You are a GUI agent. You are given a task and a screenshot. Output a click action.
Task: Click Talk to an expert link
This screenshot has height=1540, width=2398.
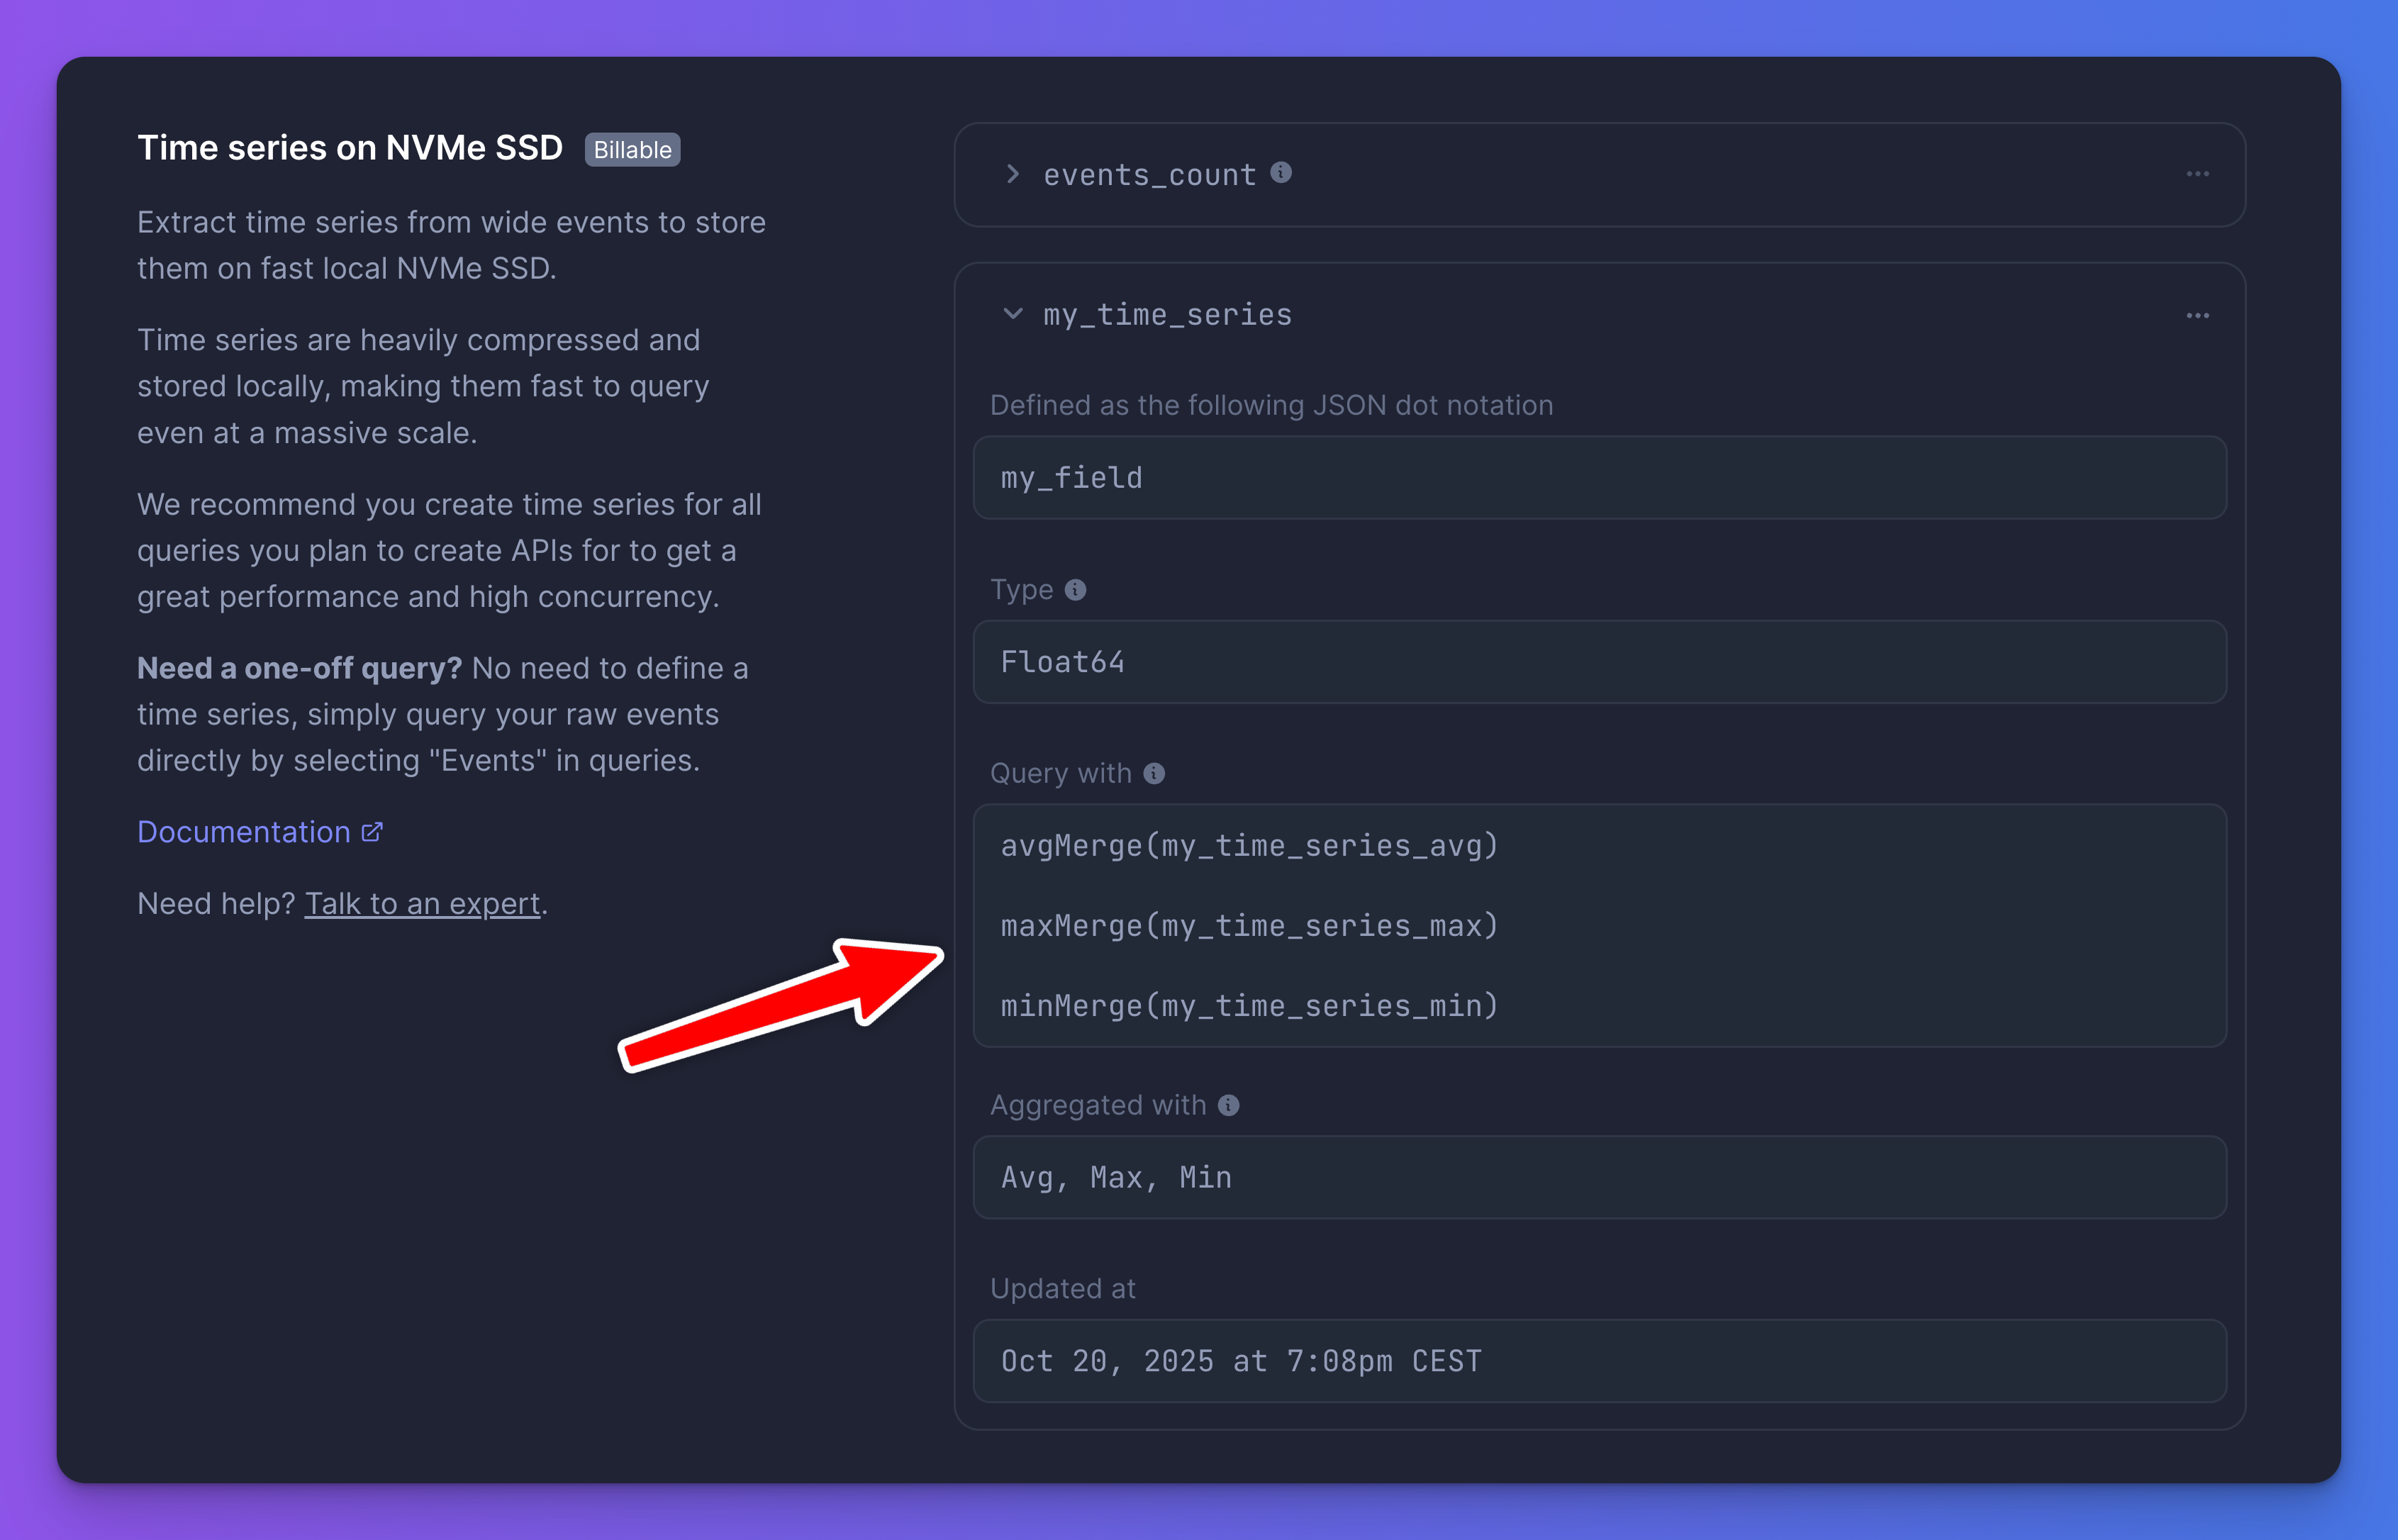click(x=422, y=904)
